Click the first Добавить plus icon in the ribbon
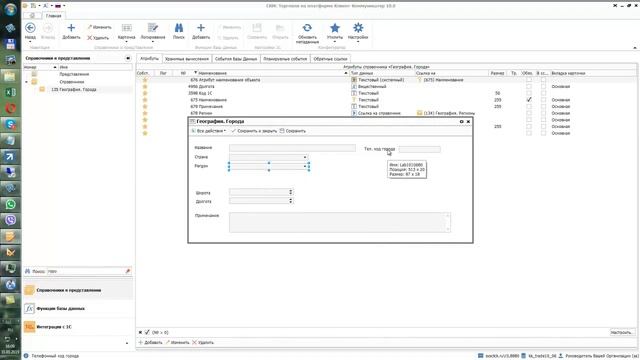The width and height of the screenshot is (640, 360). [x=71, y=28]
